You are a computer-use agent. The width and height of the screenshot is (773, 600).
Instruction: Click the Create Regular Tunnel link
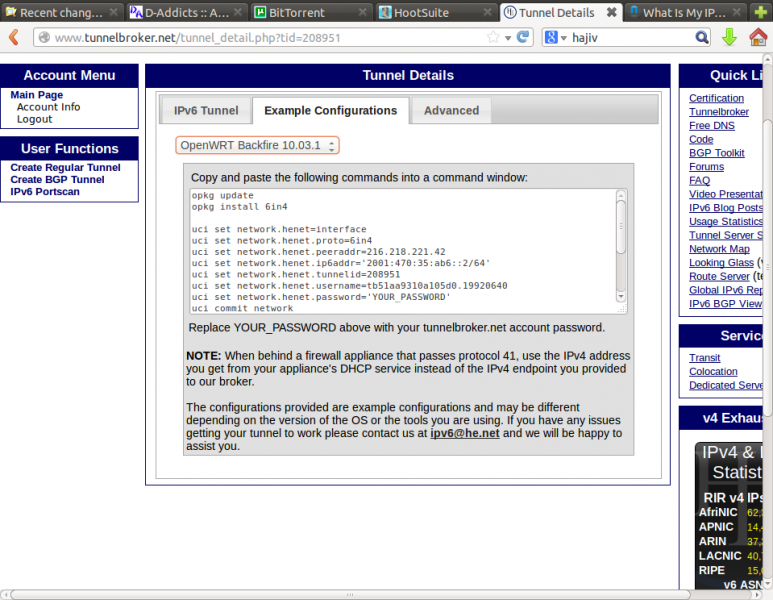pos(66,168)
